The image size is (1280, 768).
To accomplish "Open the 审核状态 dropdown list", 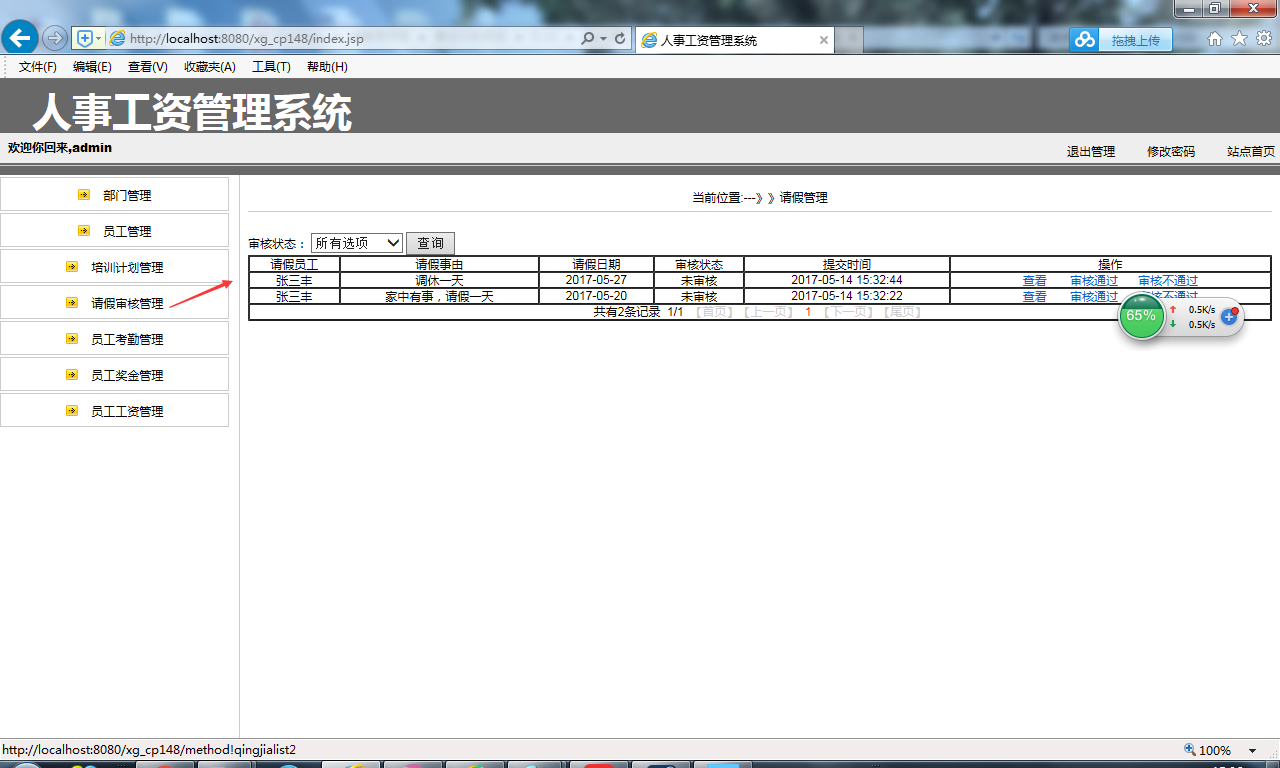I will click(x=357, y=243).
